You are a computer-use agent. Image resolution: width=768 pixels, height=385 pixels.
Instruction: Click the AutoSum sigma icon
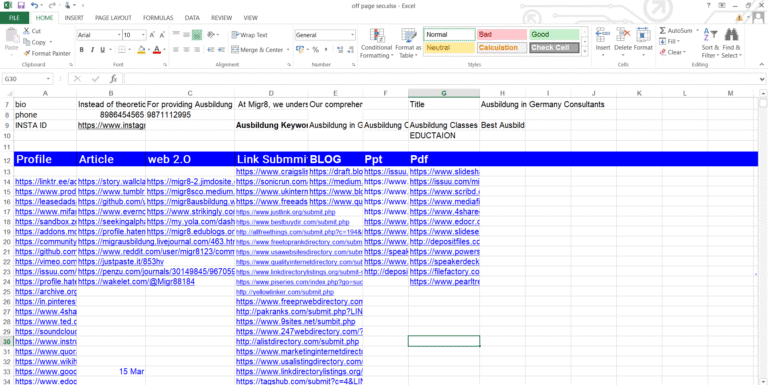coord(663,30)
